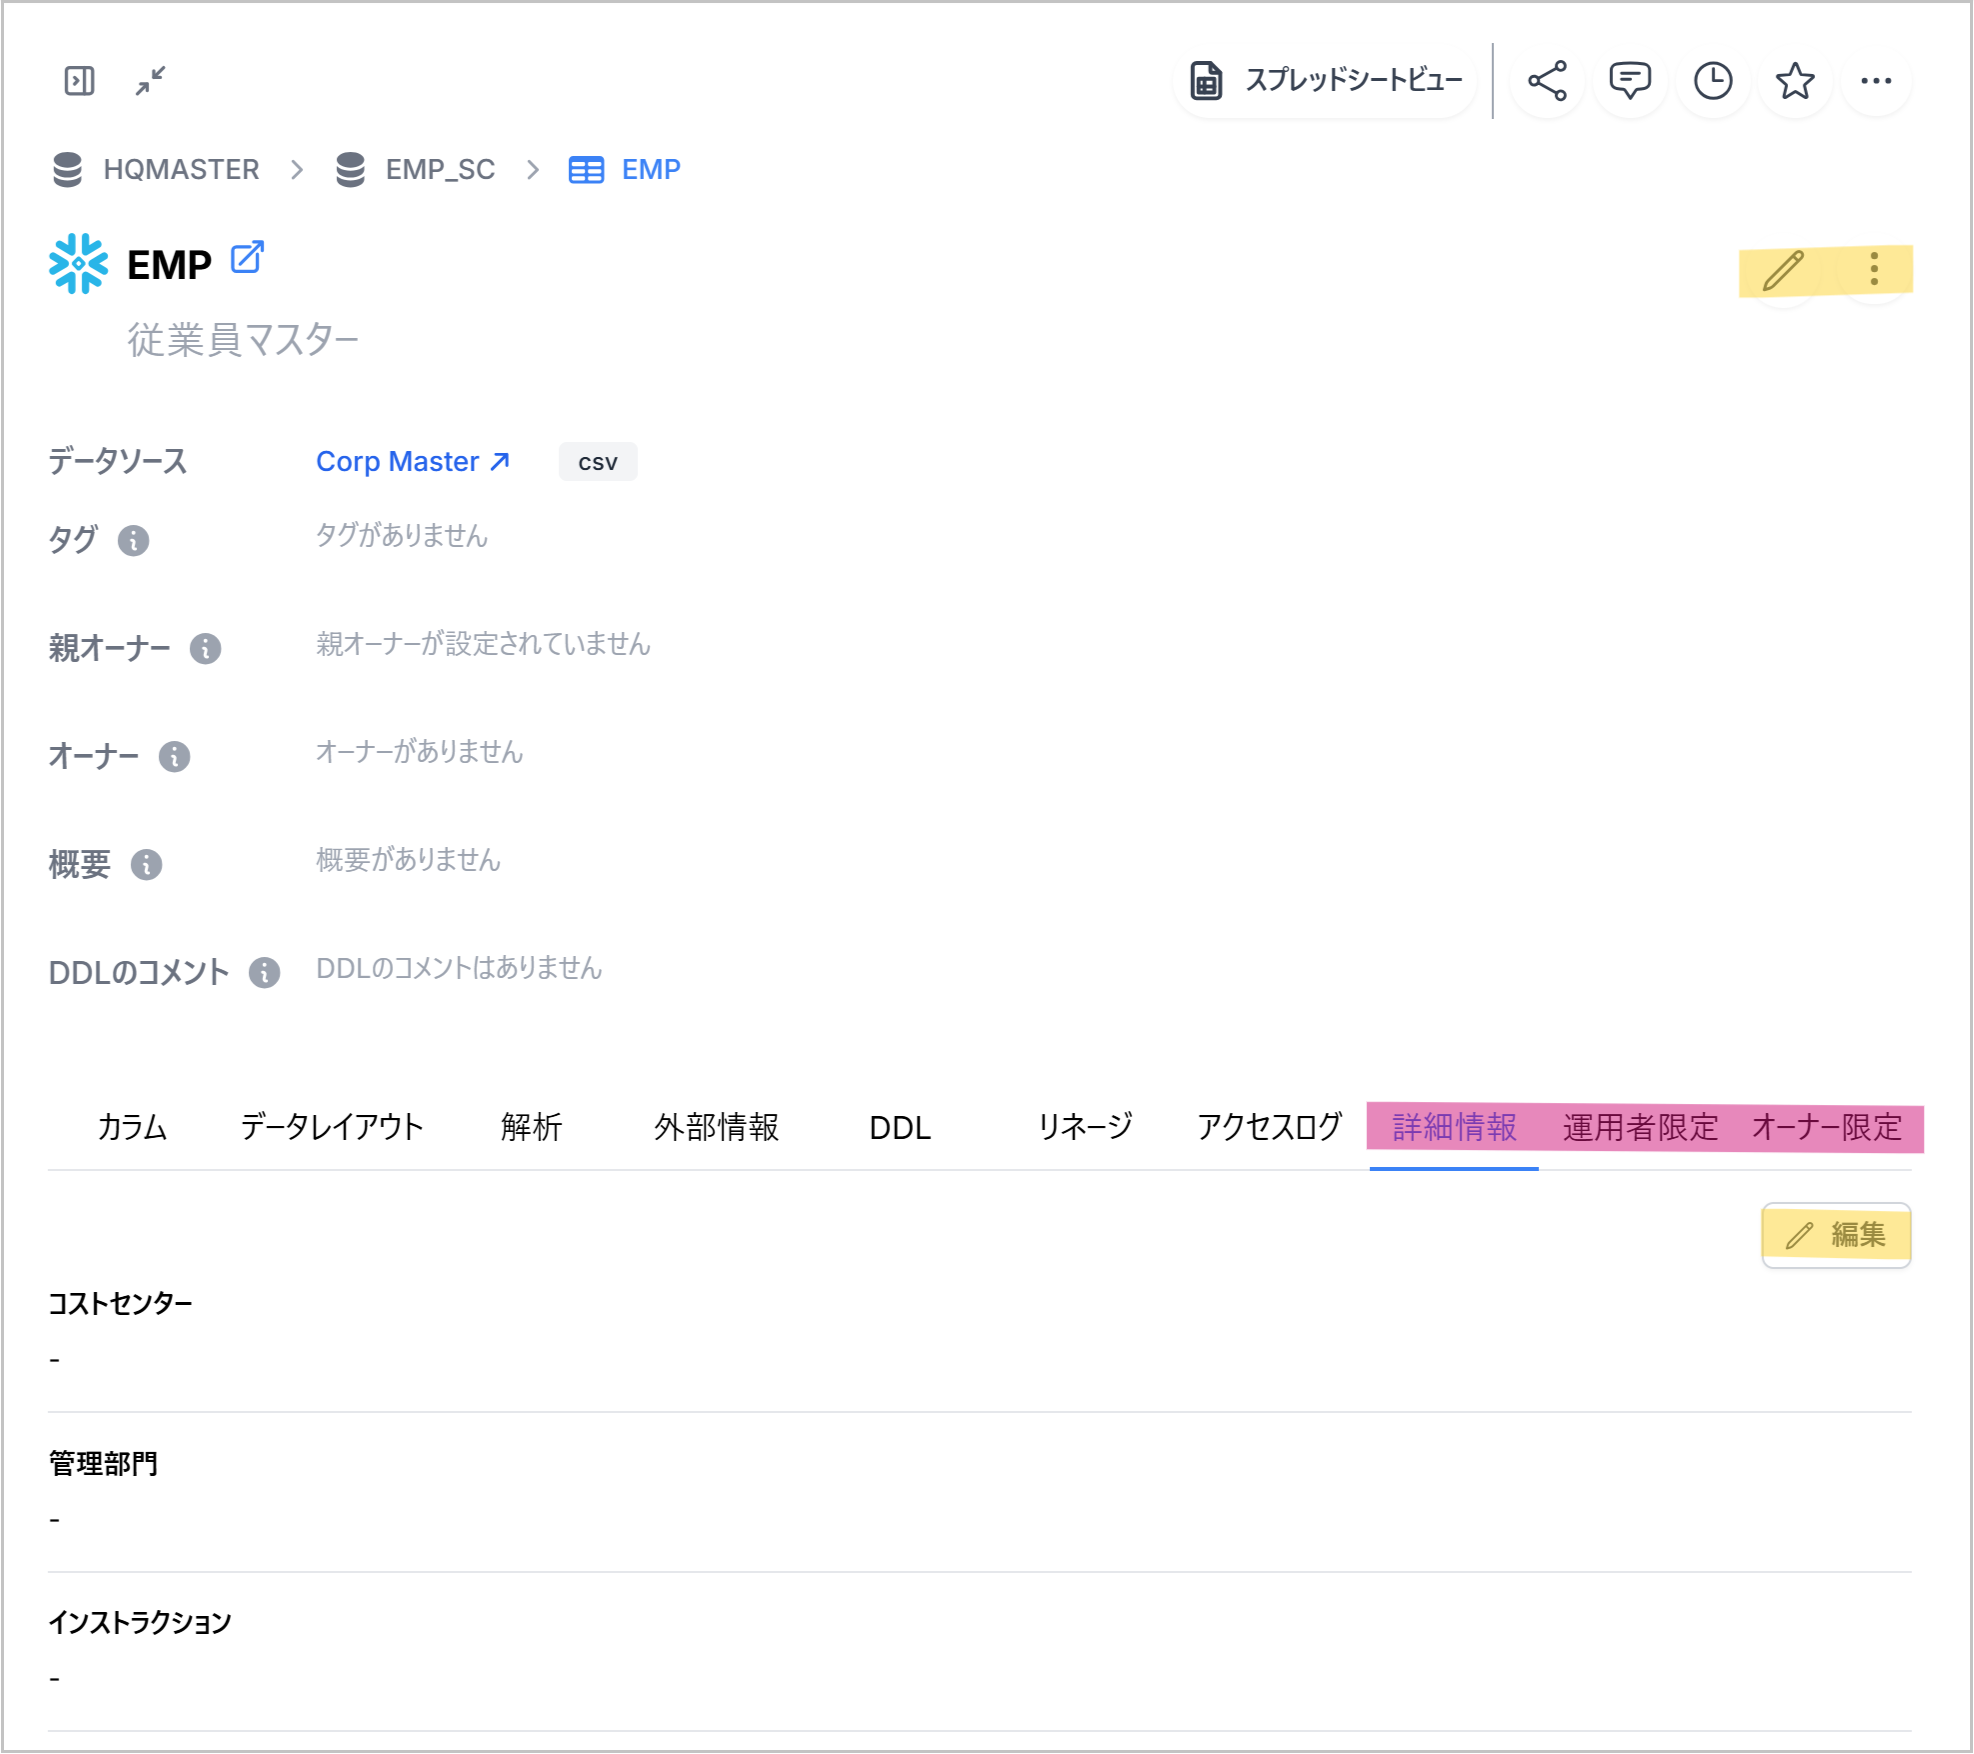Click the share icon
Screen dimensions: 1974x1754
click(x=1547, y=81)
